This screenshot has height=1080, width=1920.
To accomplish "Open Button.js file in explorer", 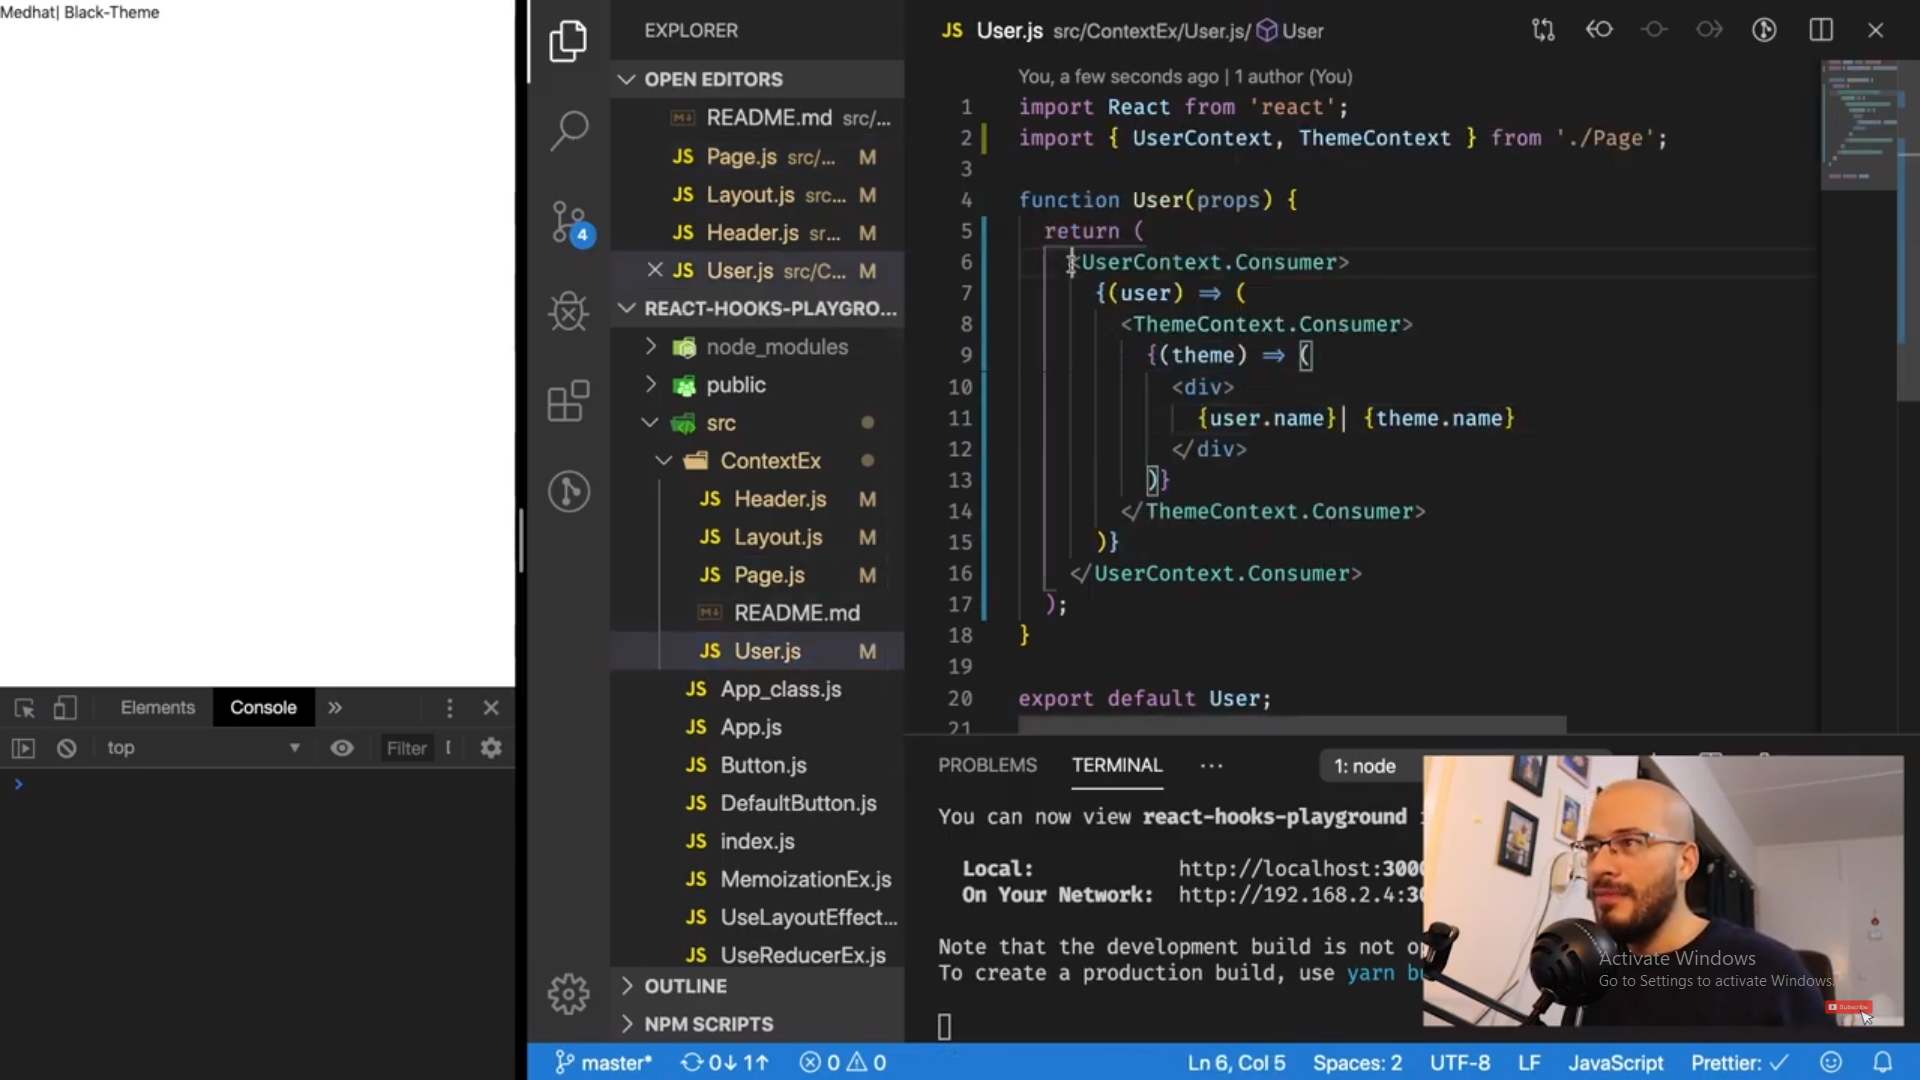I will point(757,765).
